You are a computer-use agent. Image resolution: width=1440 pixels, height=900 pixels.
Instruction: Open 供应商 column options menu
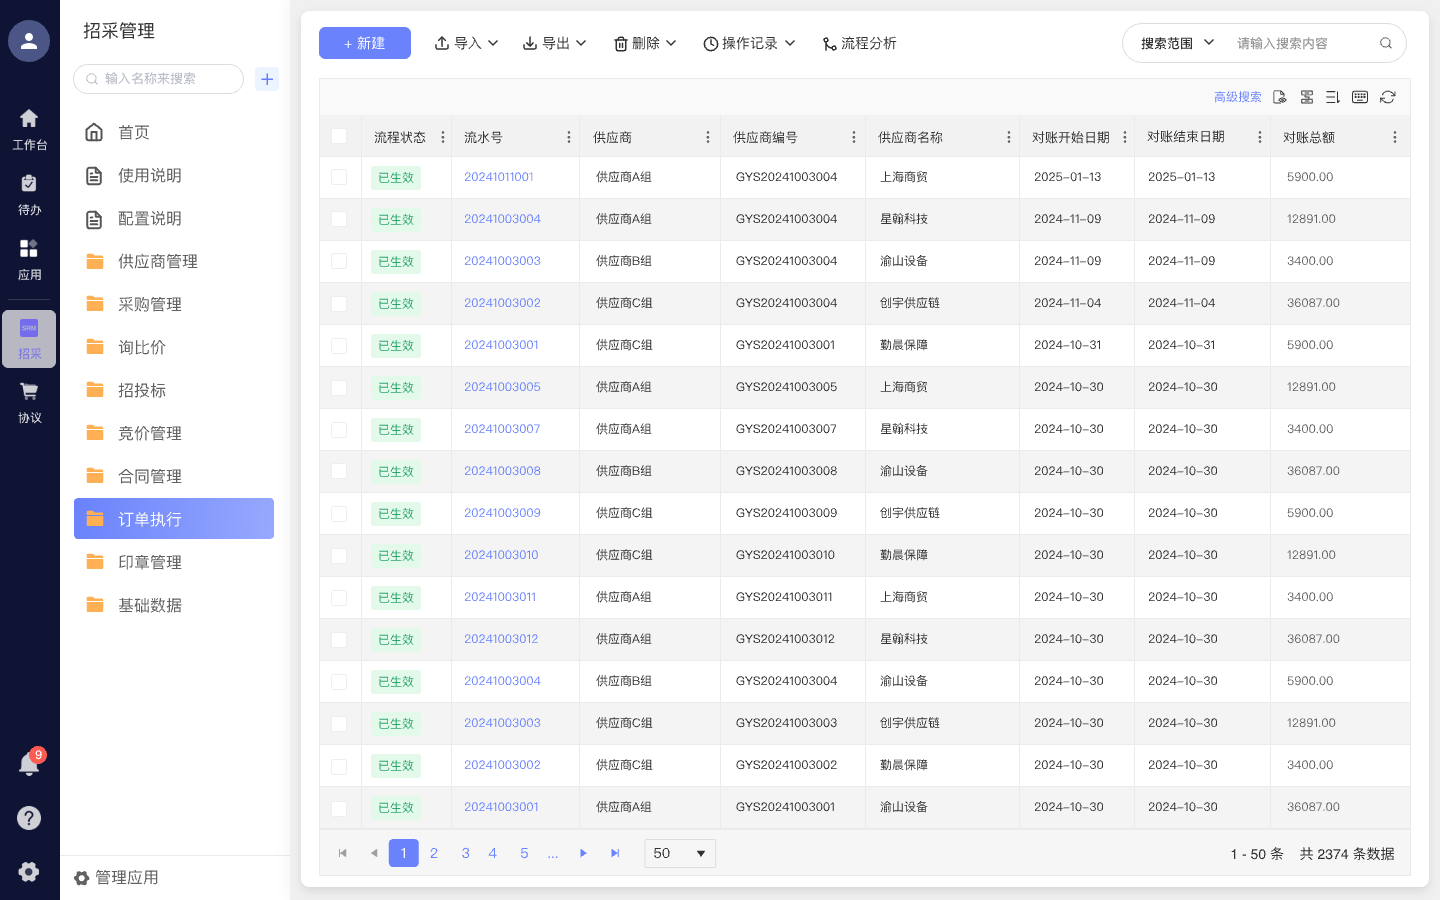[708, 137]
